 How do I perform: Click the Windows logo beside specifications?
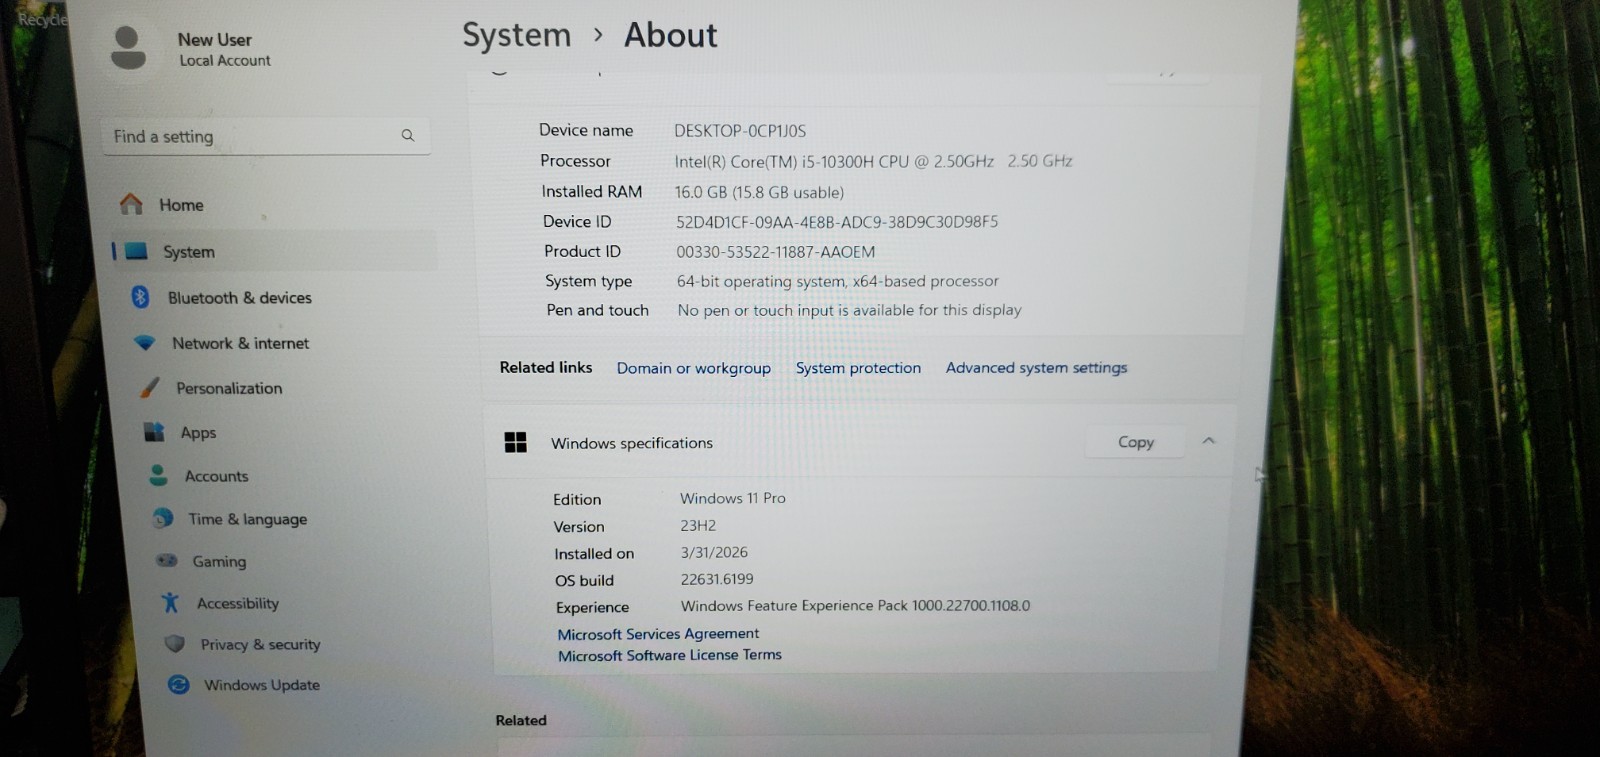pyautogui.click(x=515, y=442)
